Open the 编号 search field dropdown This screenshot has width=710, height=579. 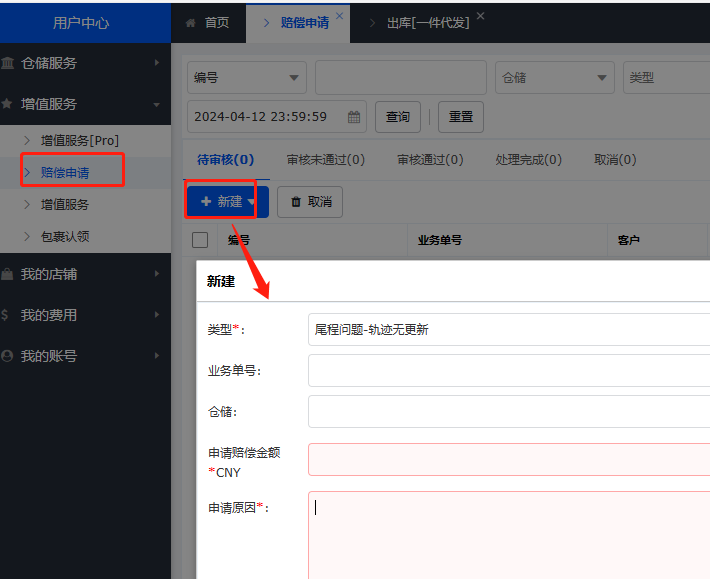point(247,77)
